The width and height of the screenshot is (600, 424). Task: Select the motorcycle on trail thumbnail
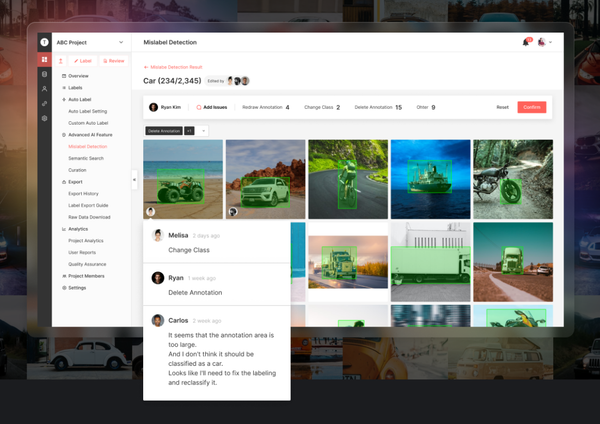513,179
